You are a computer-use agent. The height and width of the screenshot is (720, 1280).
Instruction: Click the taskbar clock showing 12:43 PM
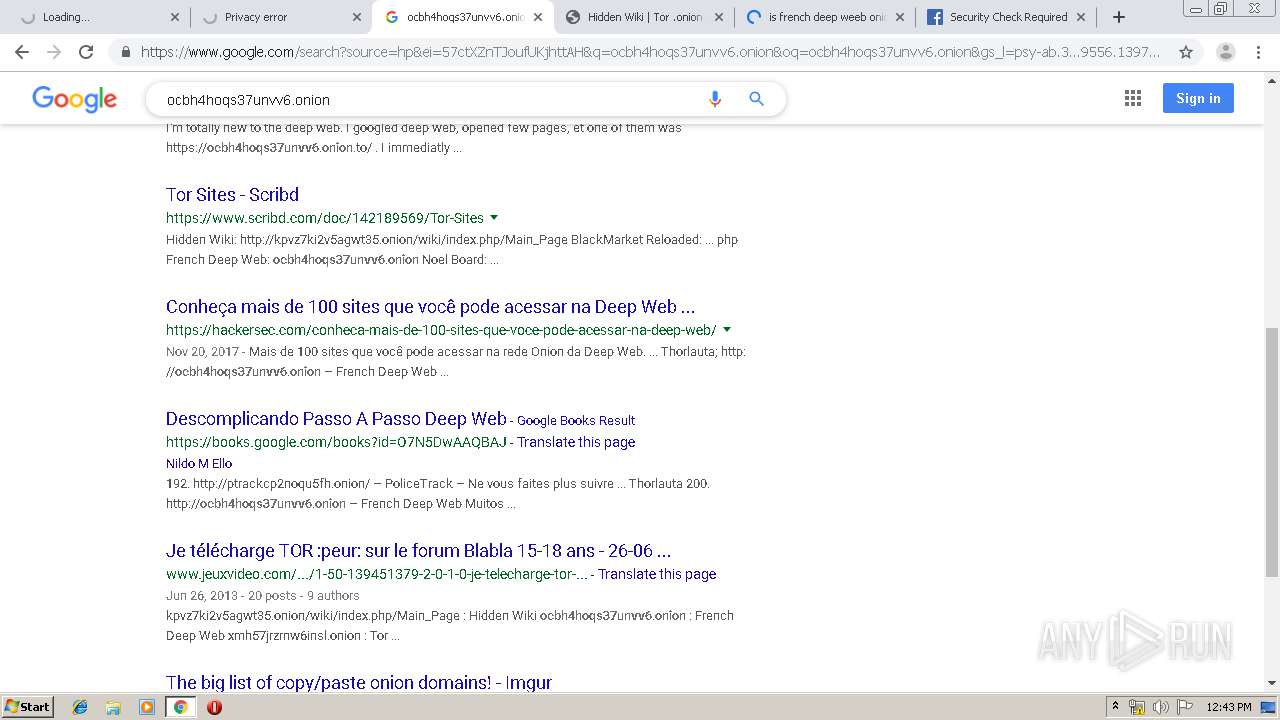tap(1229, 707)
